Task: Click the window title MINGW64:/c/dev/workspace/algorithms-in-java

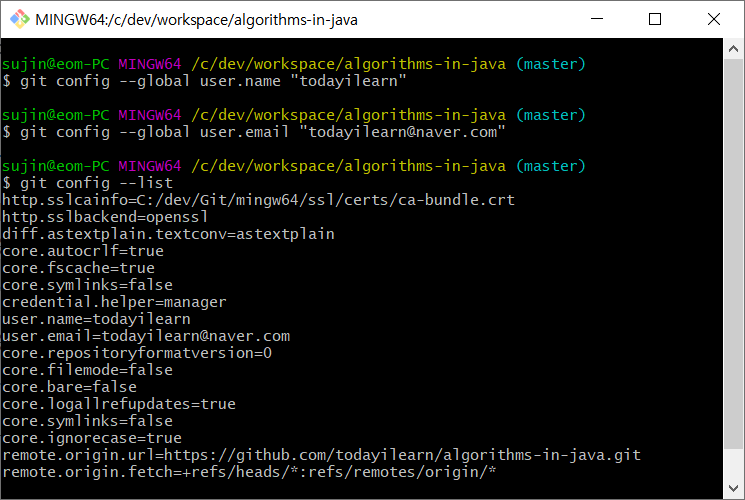Action: [x=196, y=20]
